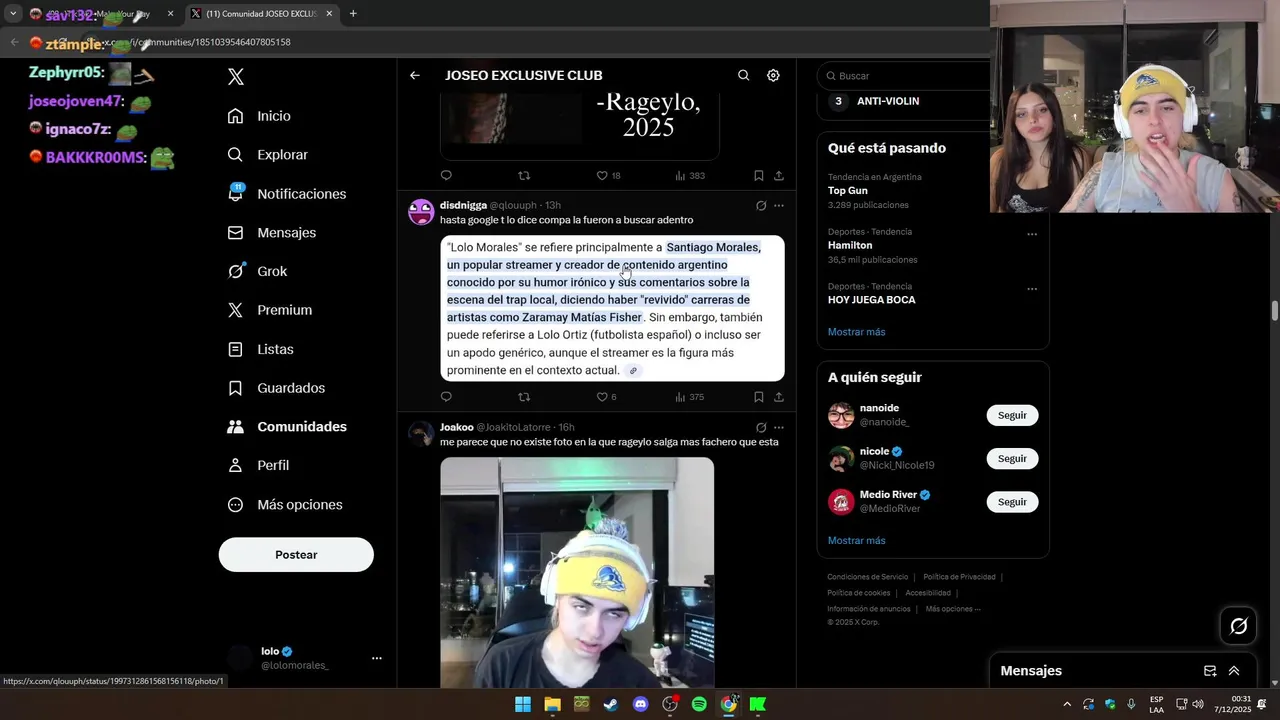The image size is (1280, 720).
Task: Share the Rageylo 2025 post
Action: [779, 175]
